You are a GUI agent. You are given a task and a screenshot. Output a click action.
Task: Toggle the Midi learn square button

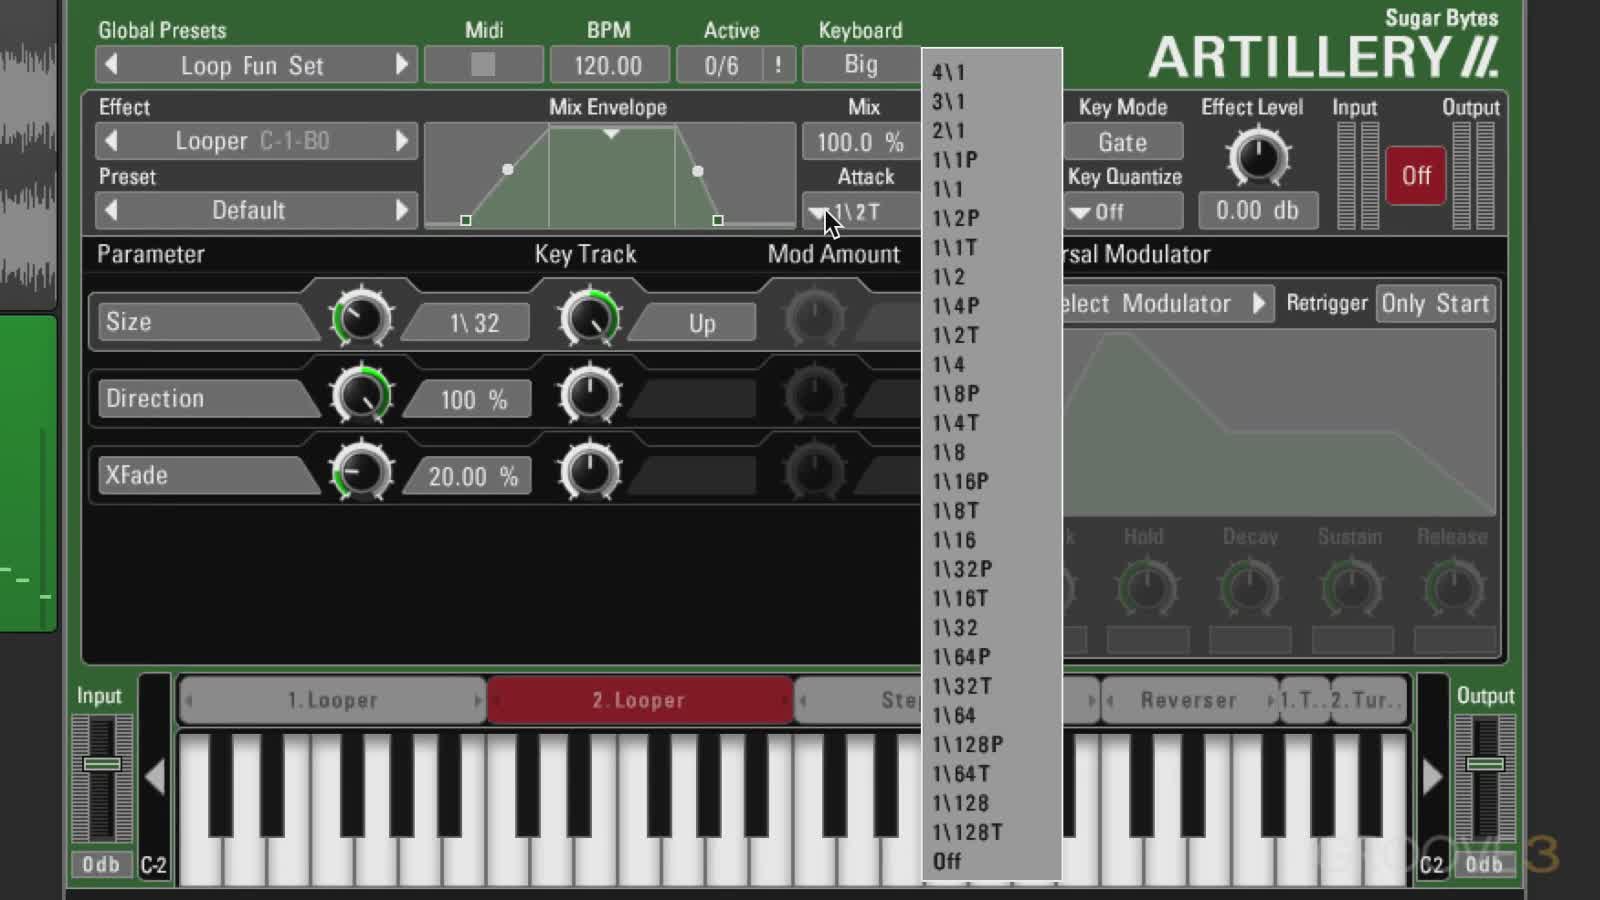click(x=483, y=65)
